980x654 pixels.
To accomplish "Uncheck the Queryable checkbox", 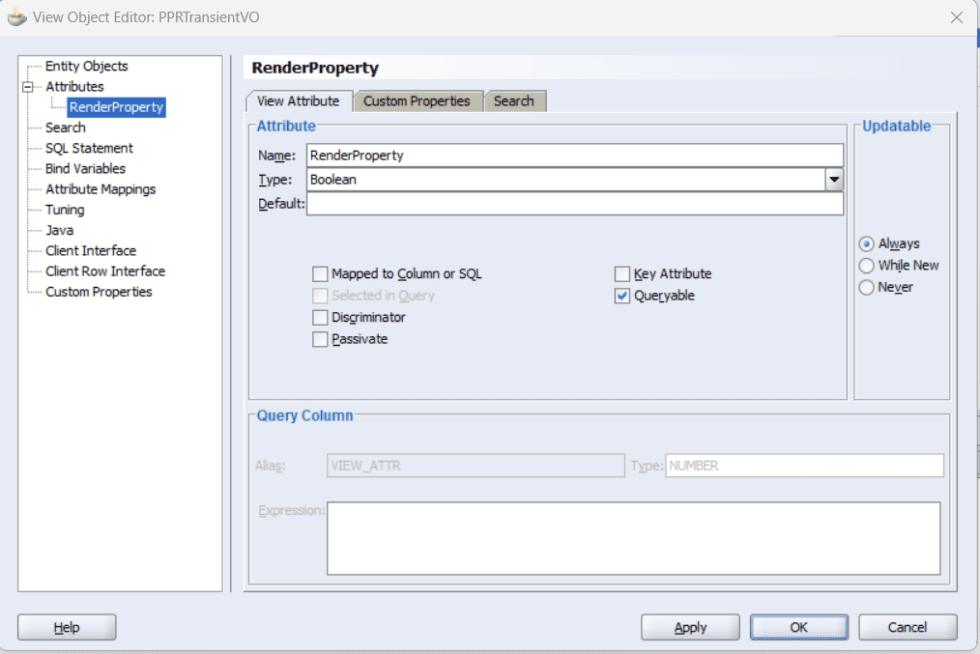I will point(622,296).
